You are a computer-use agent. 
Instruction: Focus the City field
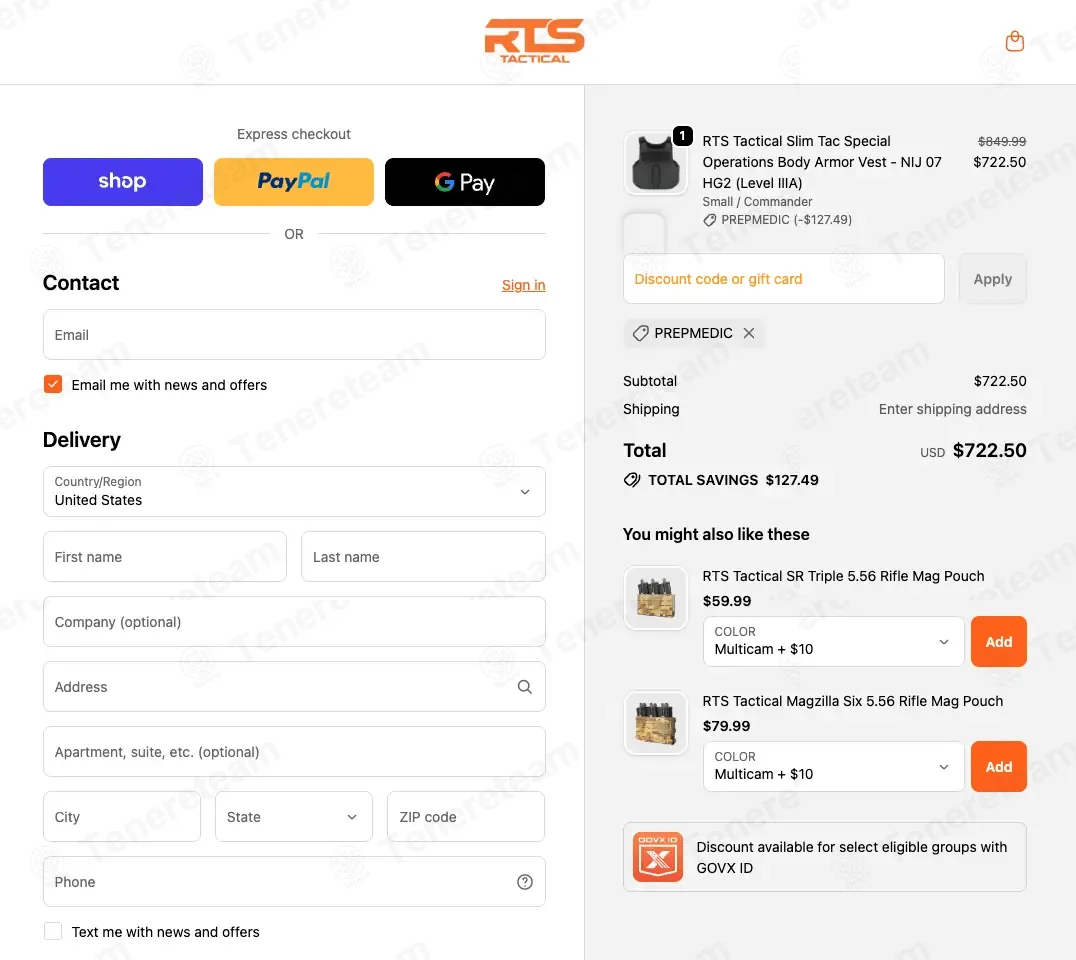pyautogui.click(x=121, y=817)
